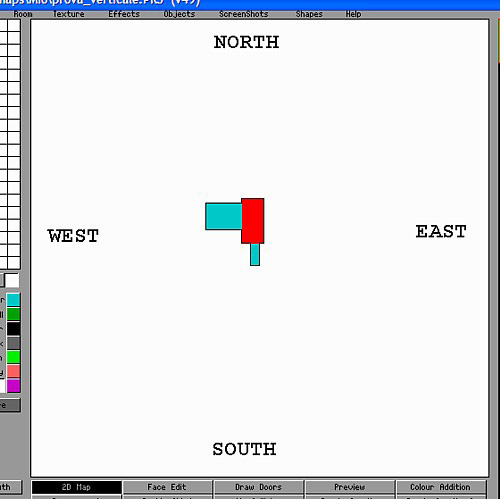Viewport: 500px width, 499px height.
Task: Open Colour Addition
Action: 441,487
